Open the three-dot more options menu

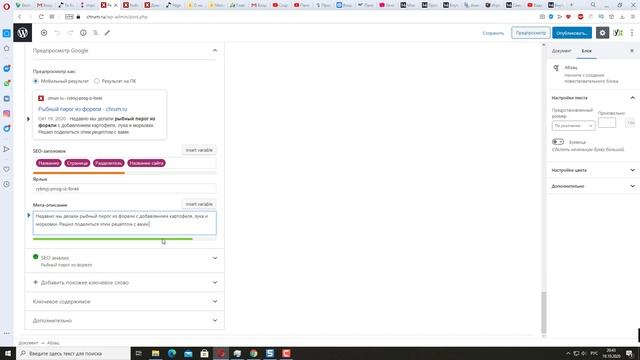point(632,33)
